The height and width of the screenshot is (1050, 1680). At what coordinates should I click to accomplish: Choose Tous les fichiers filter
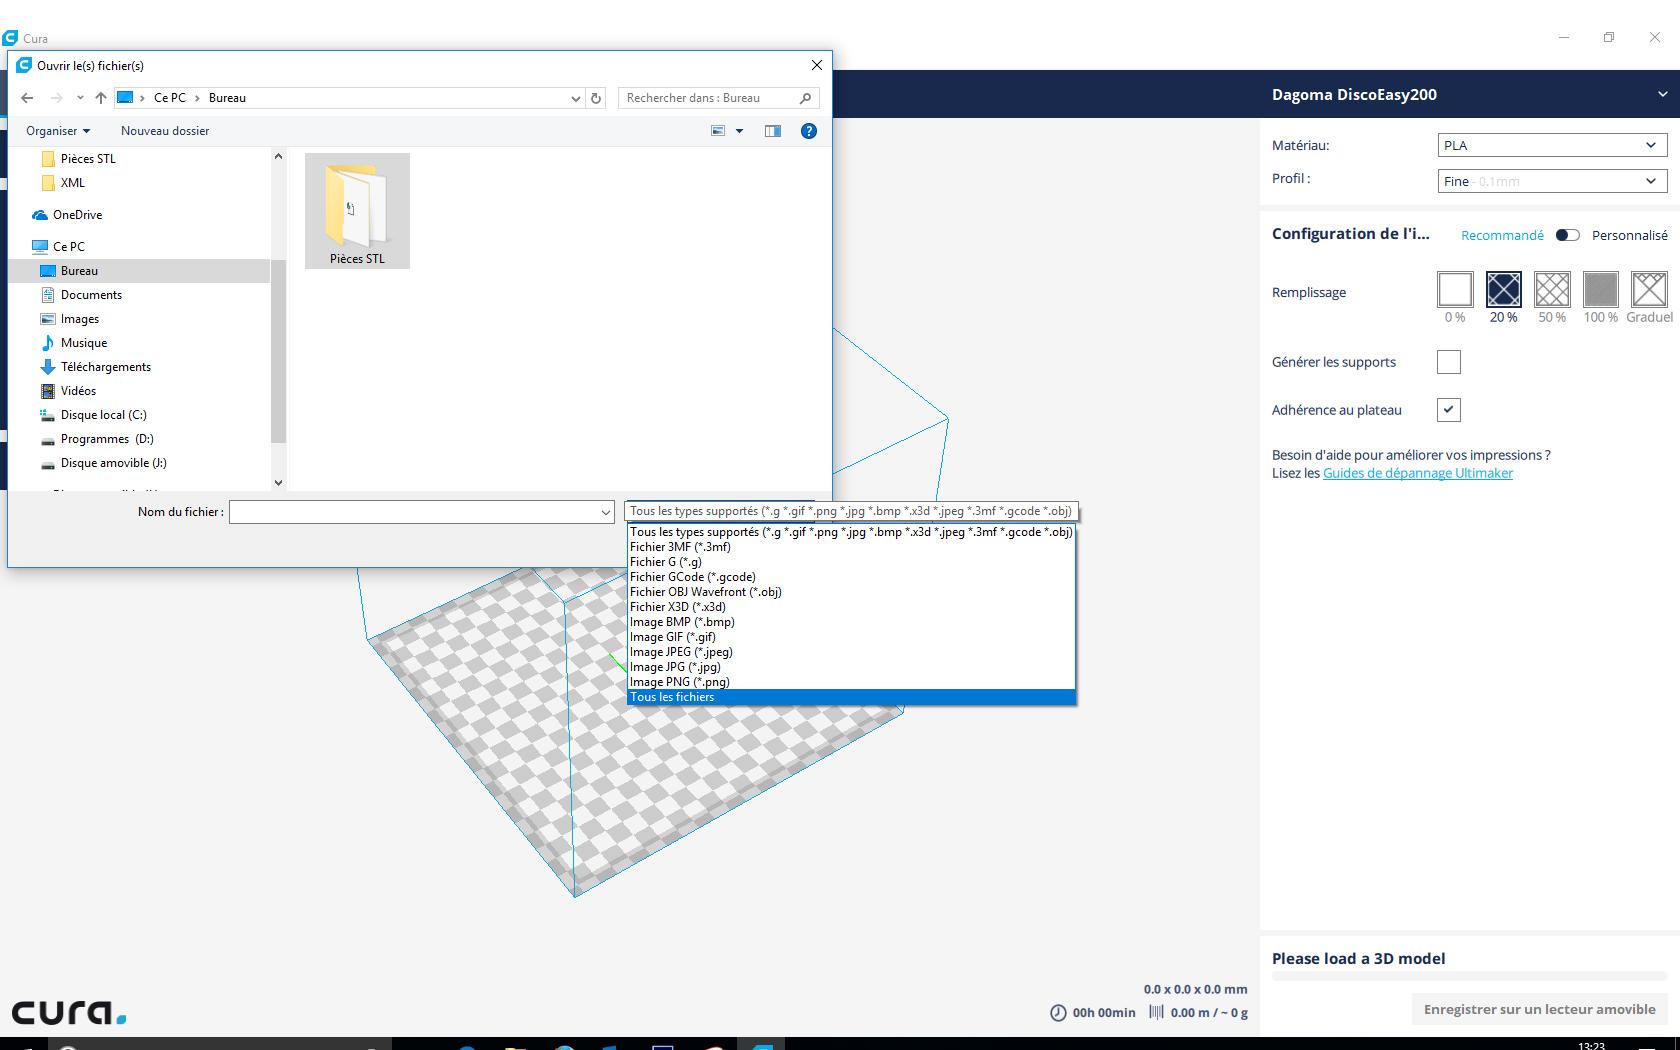(851, 697)
